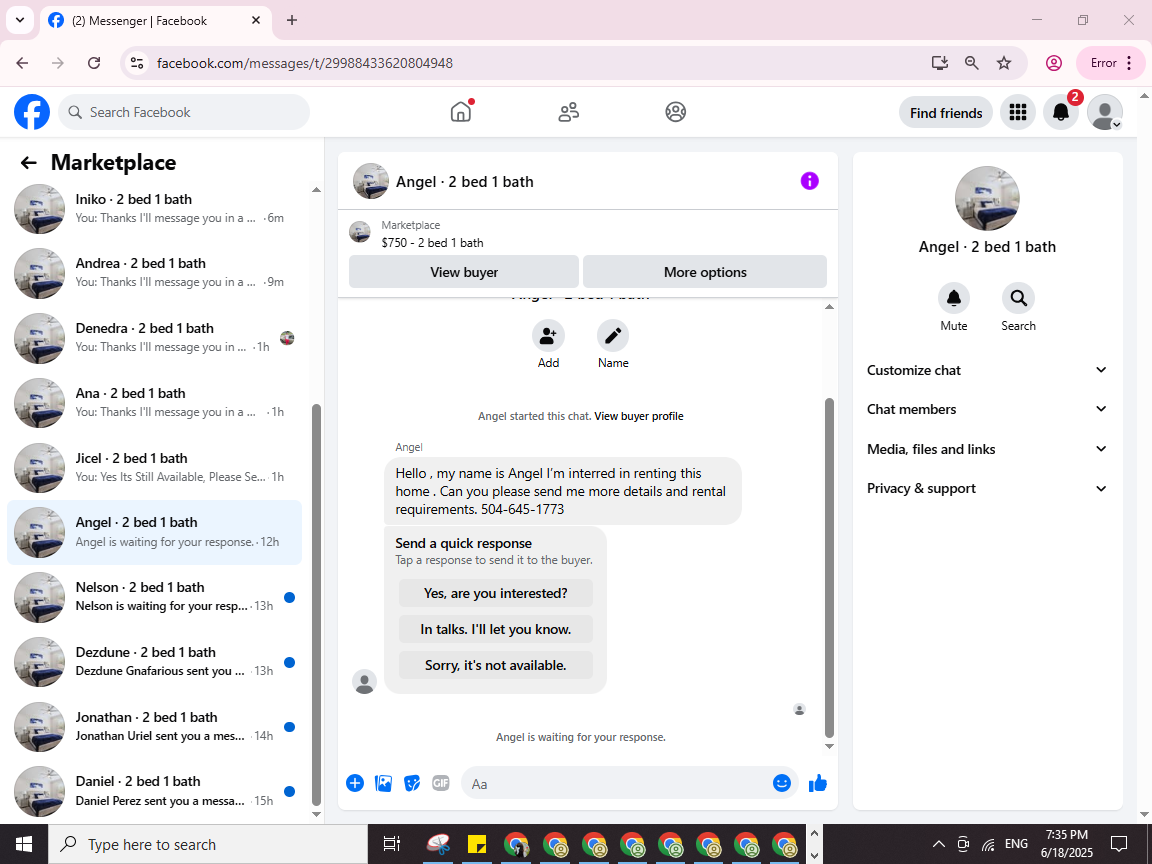Open Nelson 2 bed 1 bath conversation
The image size is (1152, 864).
(154, 597)
